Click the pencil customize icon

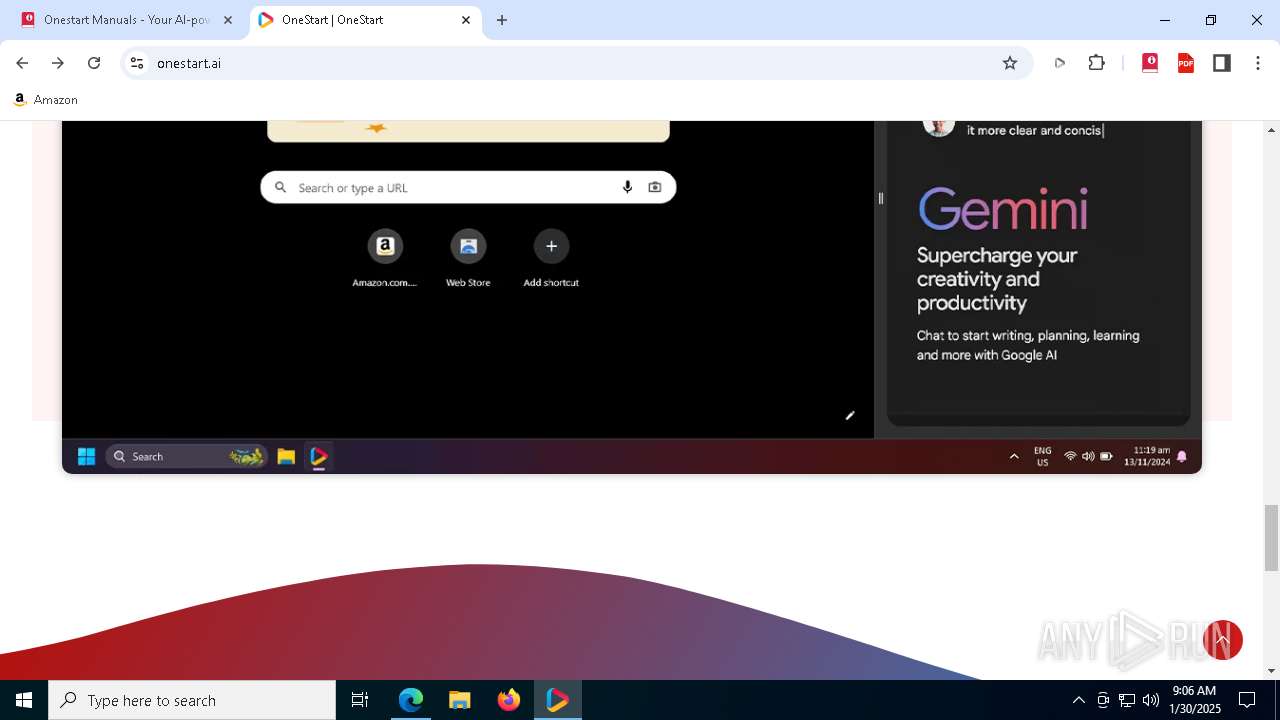850,415
